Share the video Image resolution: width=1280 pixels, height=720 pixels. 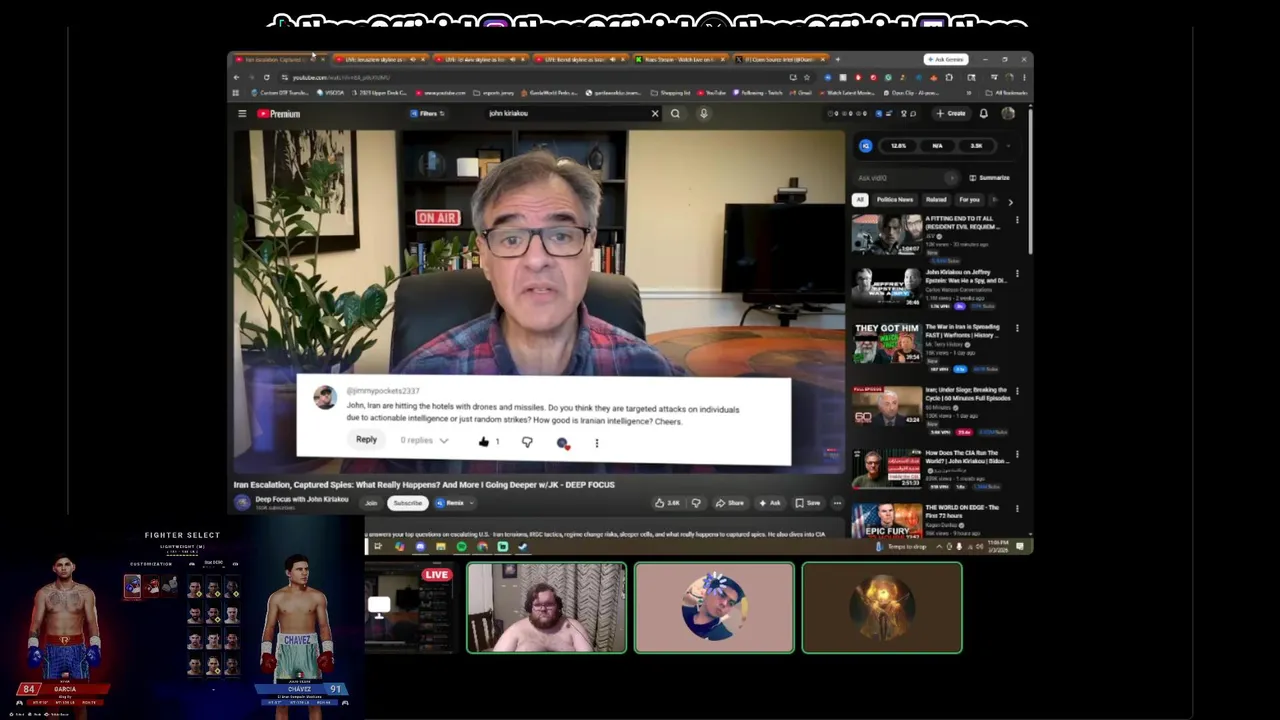click(730, 503)
